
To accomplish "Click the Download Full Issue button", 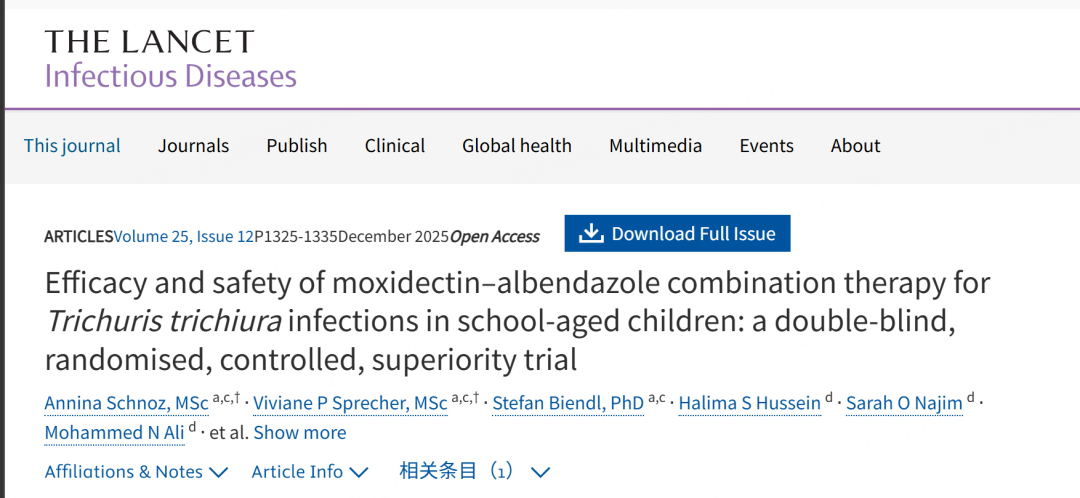I will pos(677,234).
